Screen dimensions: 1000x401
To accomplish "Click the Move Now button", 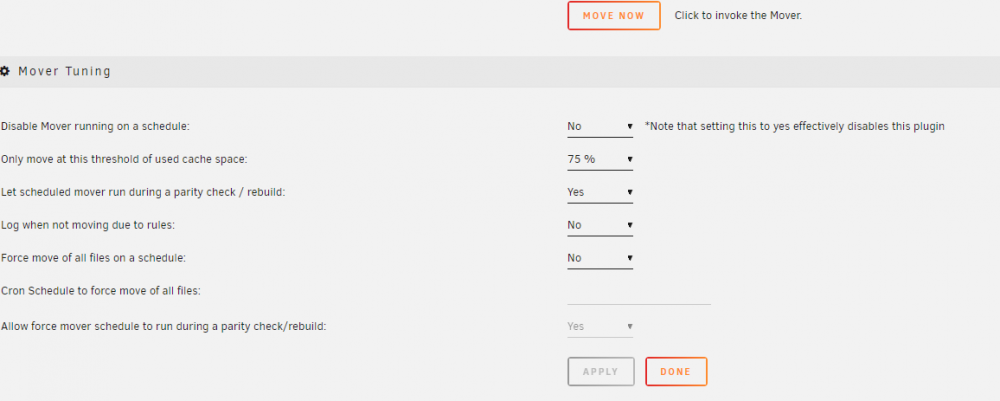I will click(x=614, y=16).
